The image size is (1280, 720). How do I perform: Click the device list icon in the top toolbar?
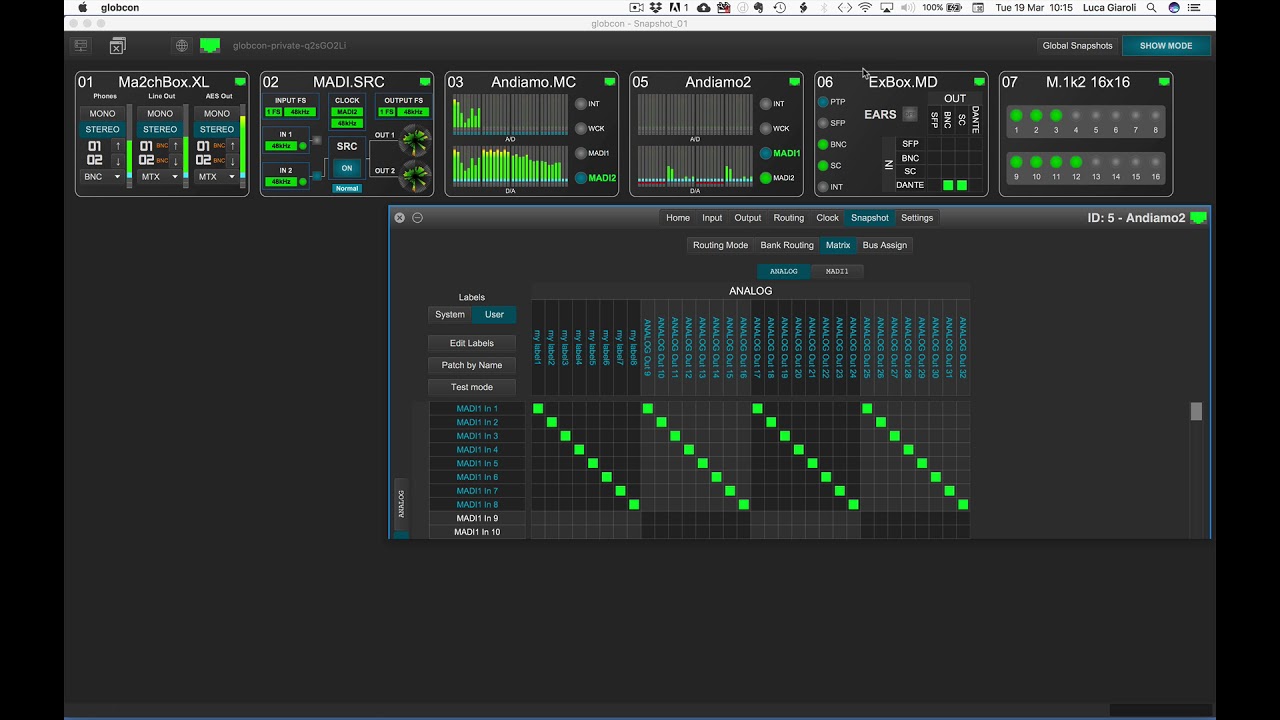[x=81, y=46]
